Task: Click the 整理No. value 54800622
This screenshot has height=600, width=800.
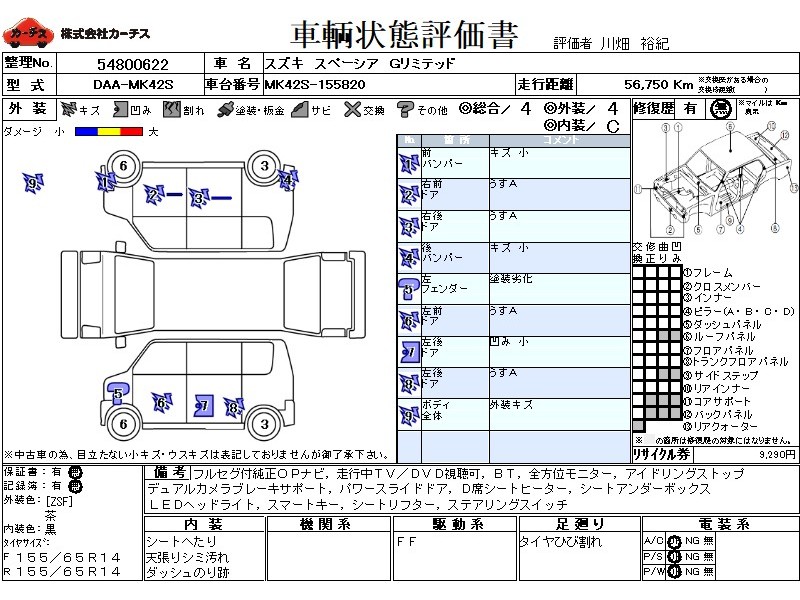Action: tap(133, 64)
